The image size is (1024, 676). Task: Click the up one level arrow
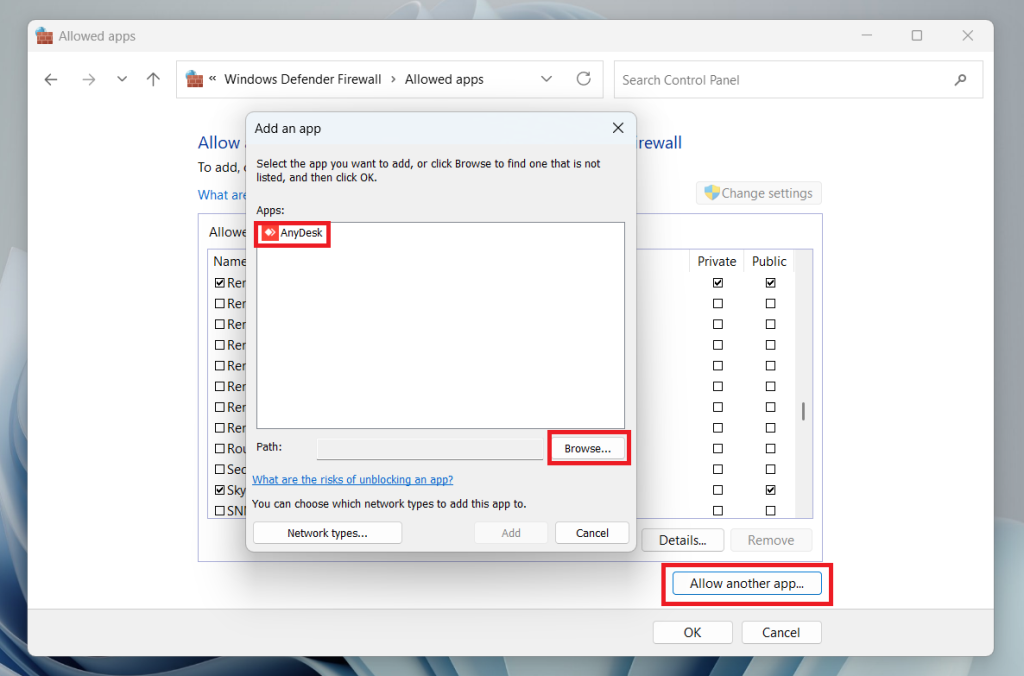point(152,79)
